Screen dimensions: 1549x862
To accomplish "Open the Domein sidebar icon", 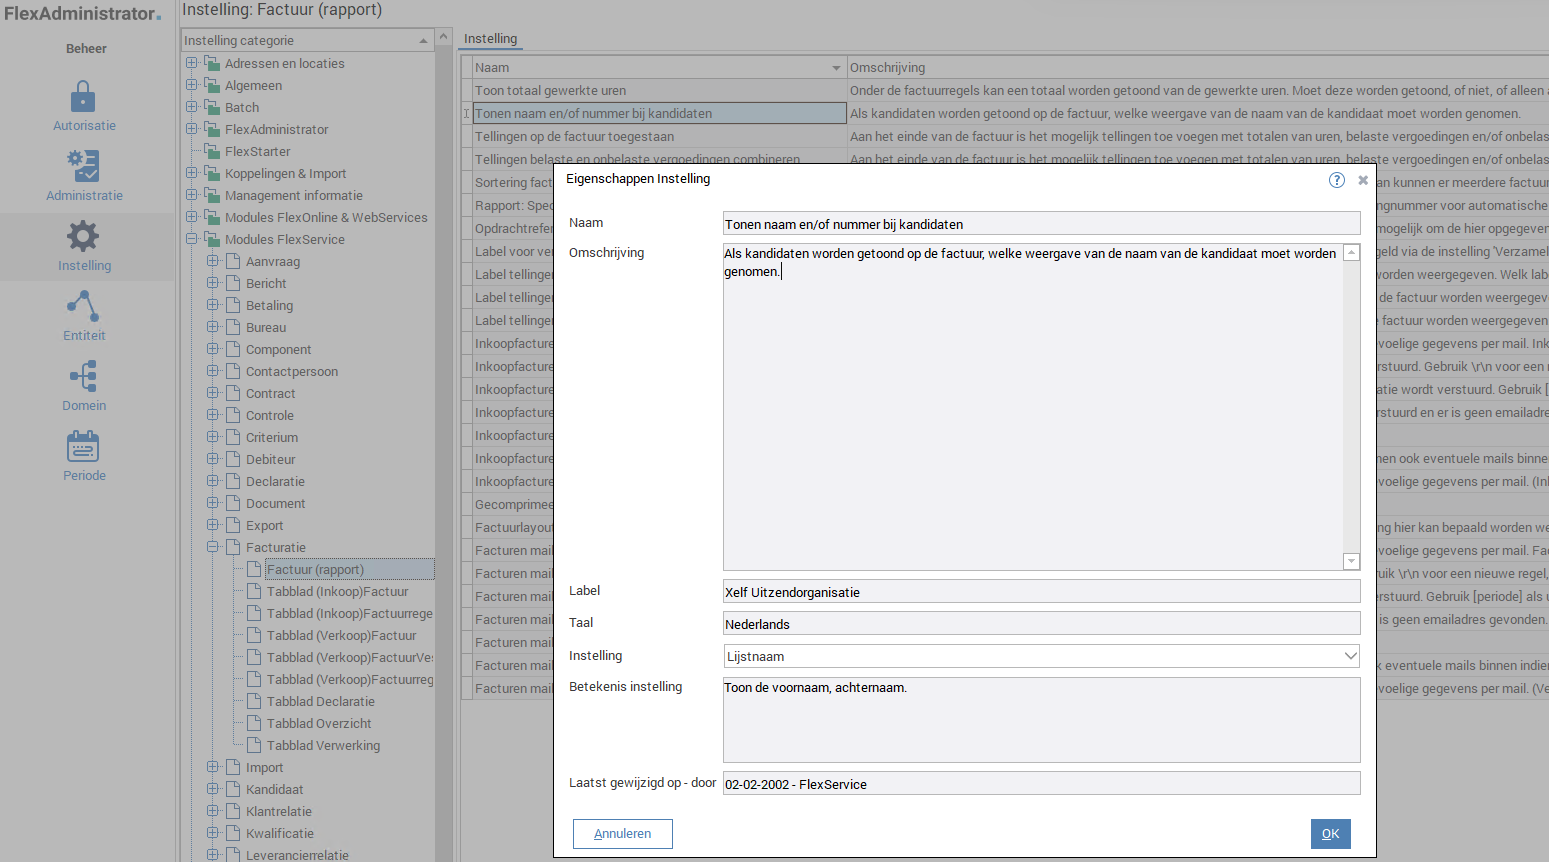I will pyautogui.click(x=83, y=377).
